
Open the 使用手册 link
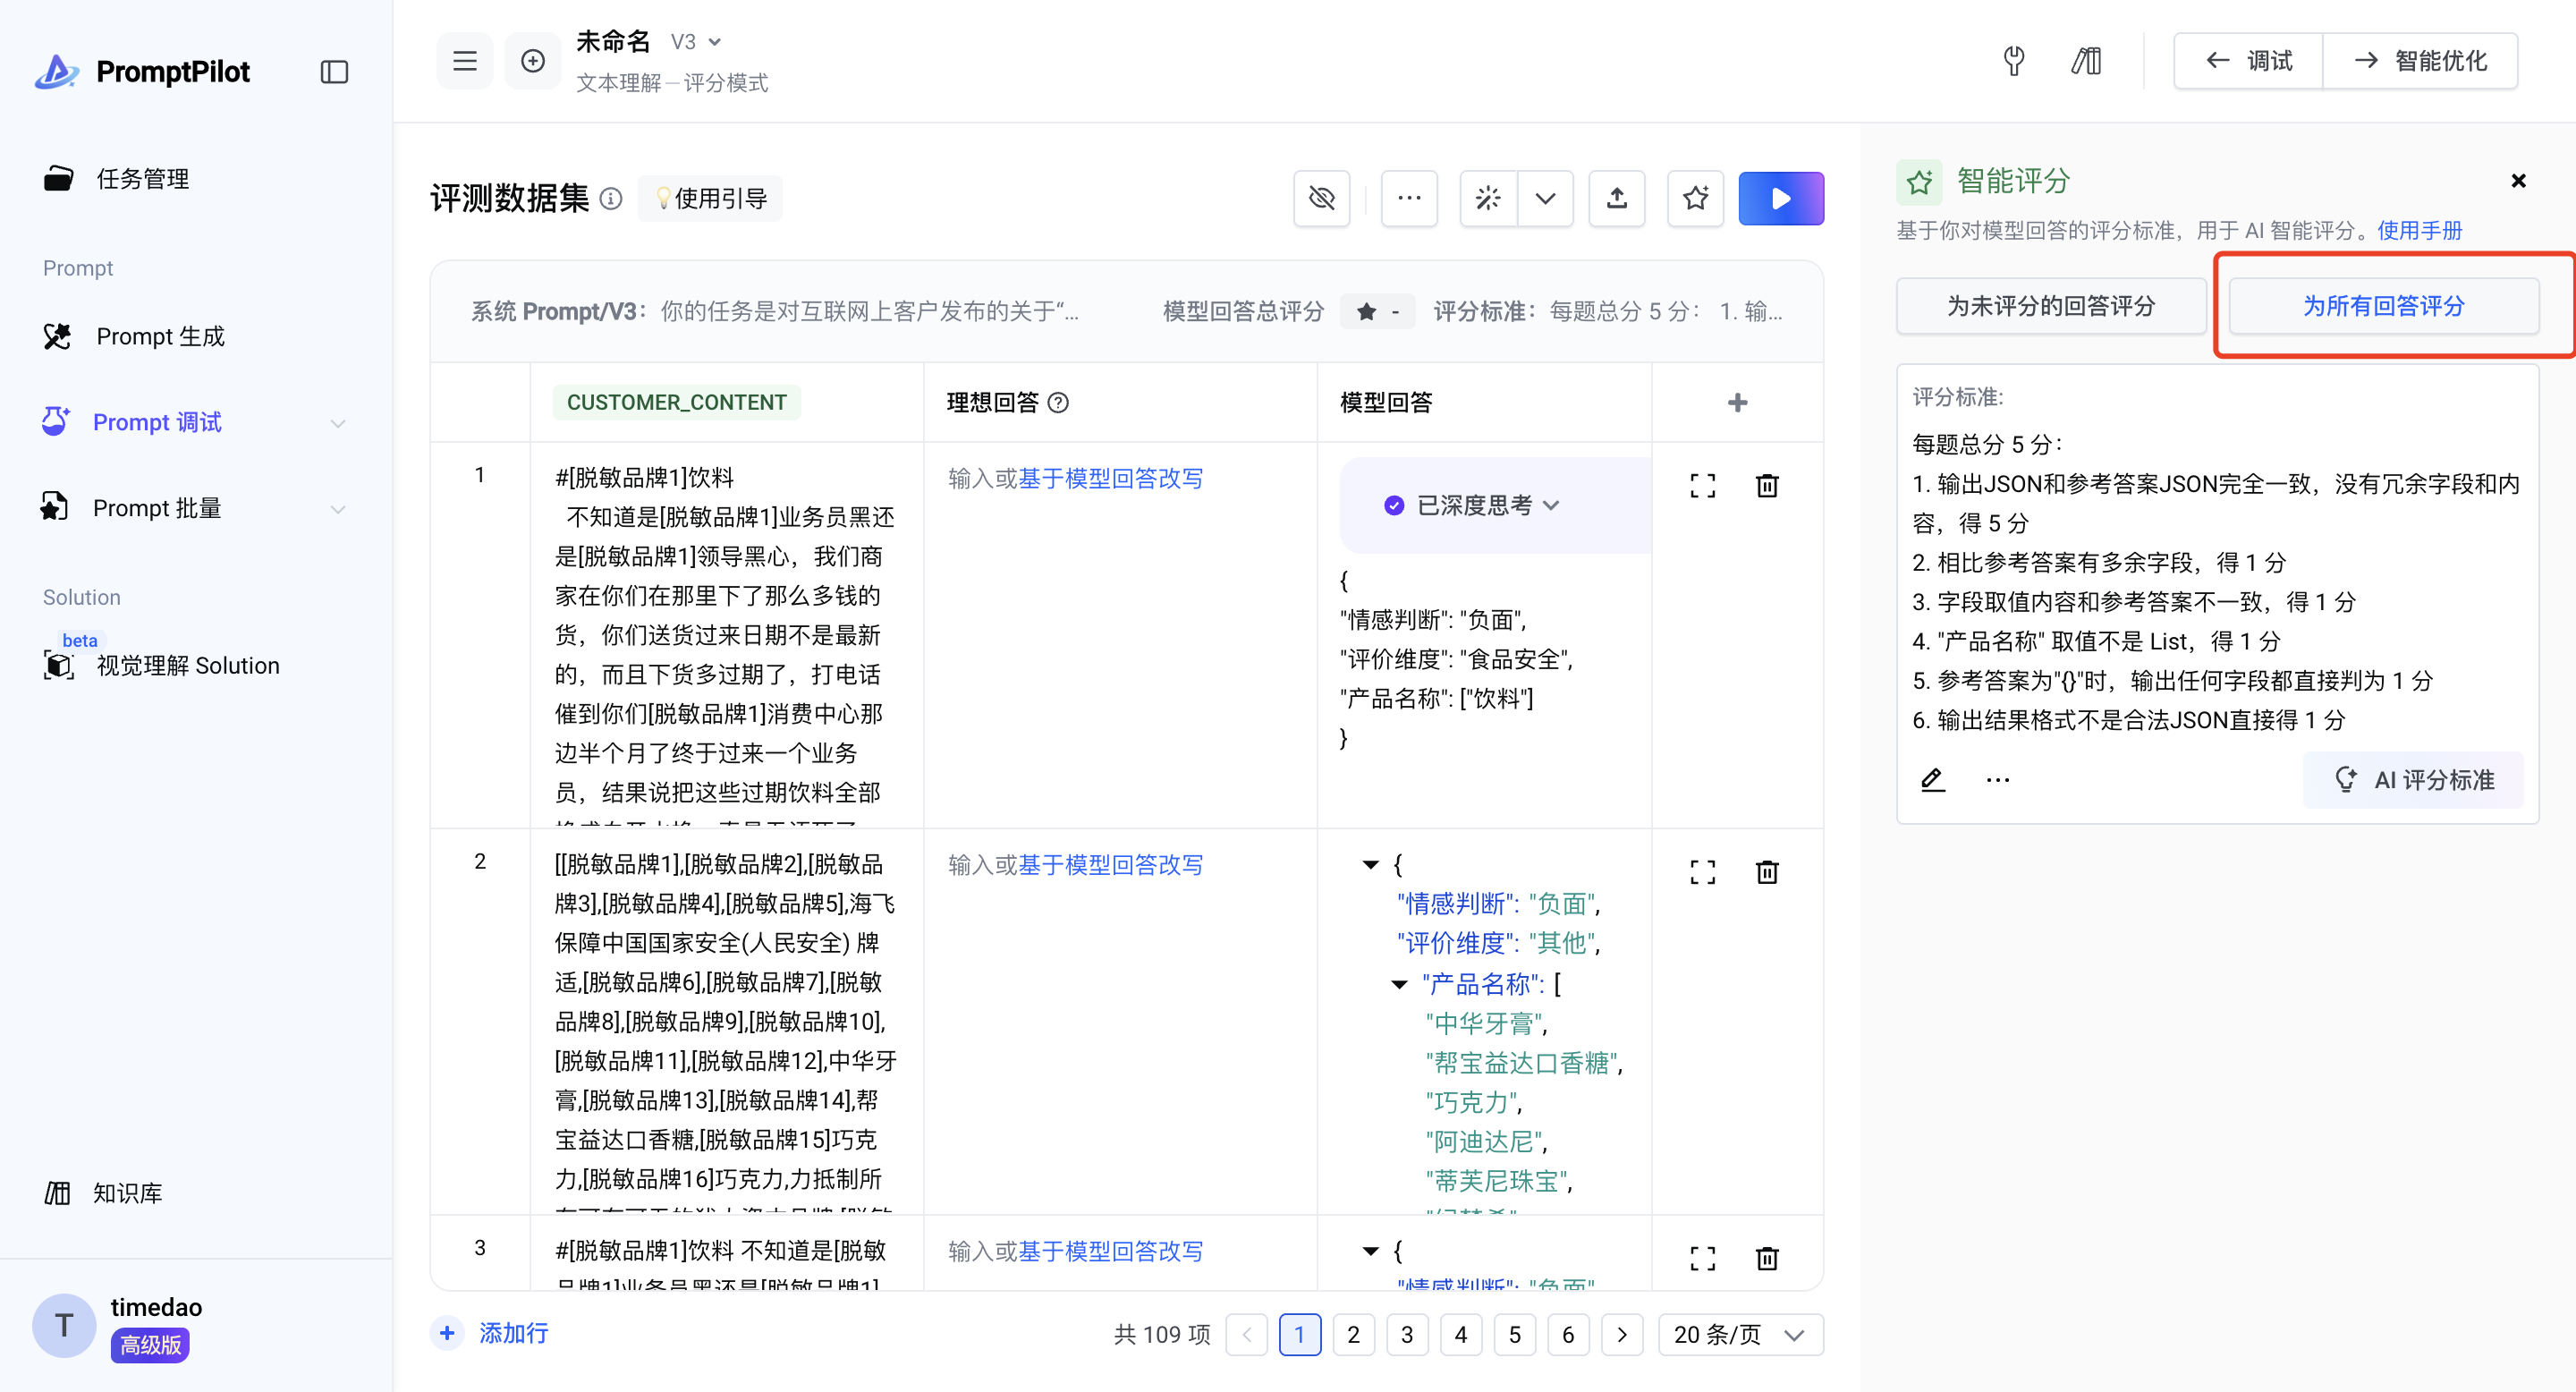pyautogui.click(x=2419, y=230)
